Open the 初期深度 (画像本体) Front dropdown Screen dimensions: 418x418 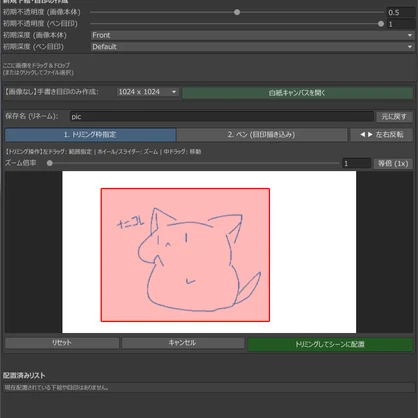tap(253, 35)
